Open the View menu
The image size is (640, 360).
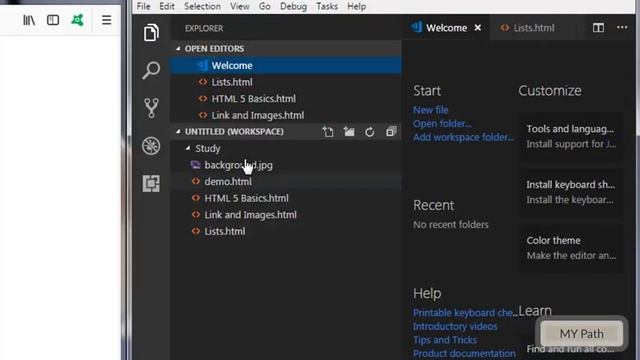240,7
